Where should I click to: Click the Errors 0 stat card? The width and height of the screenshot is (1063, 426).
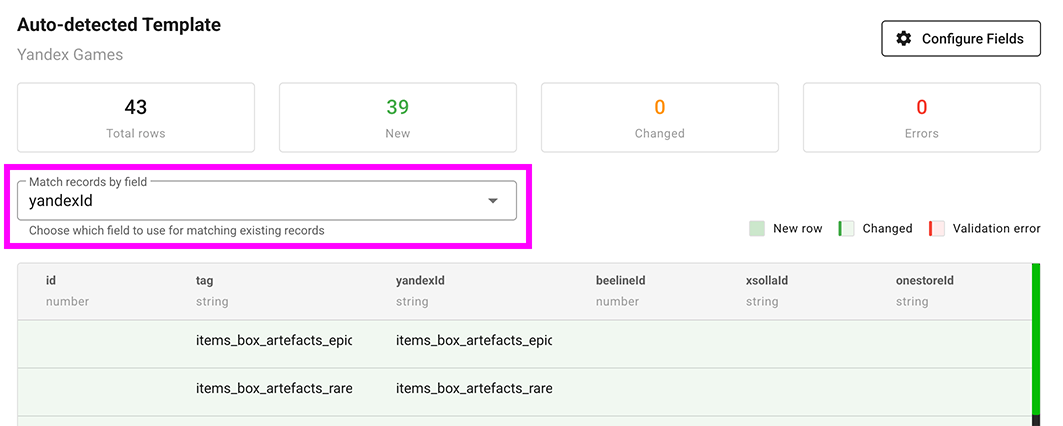click(921, 117)
